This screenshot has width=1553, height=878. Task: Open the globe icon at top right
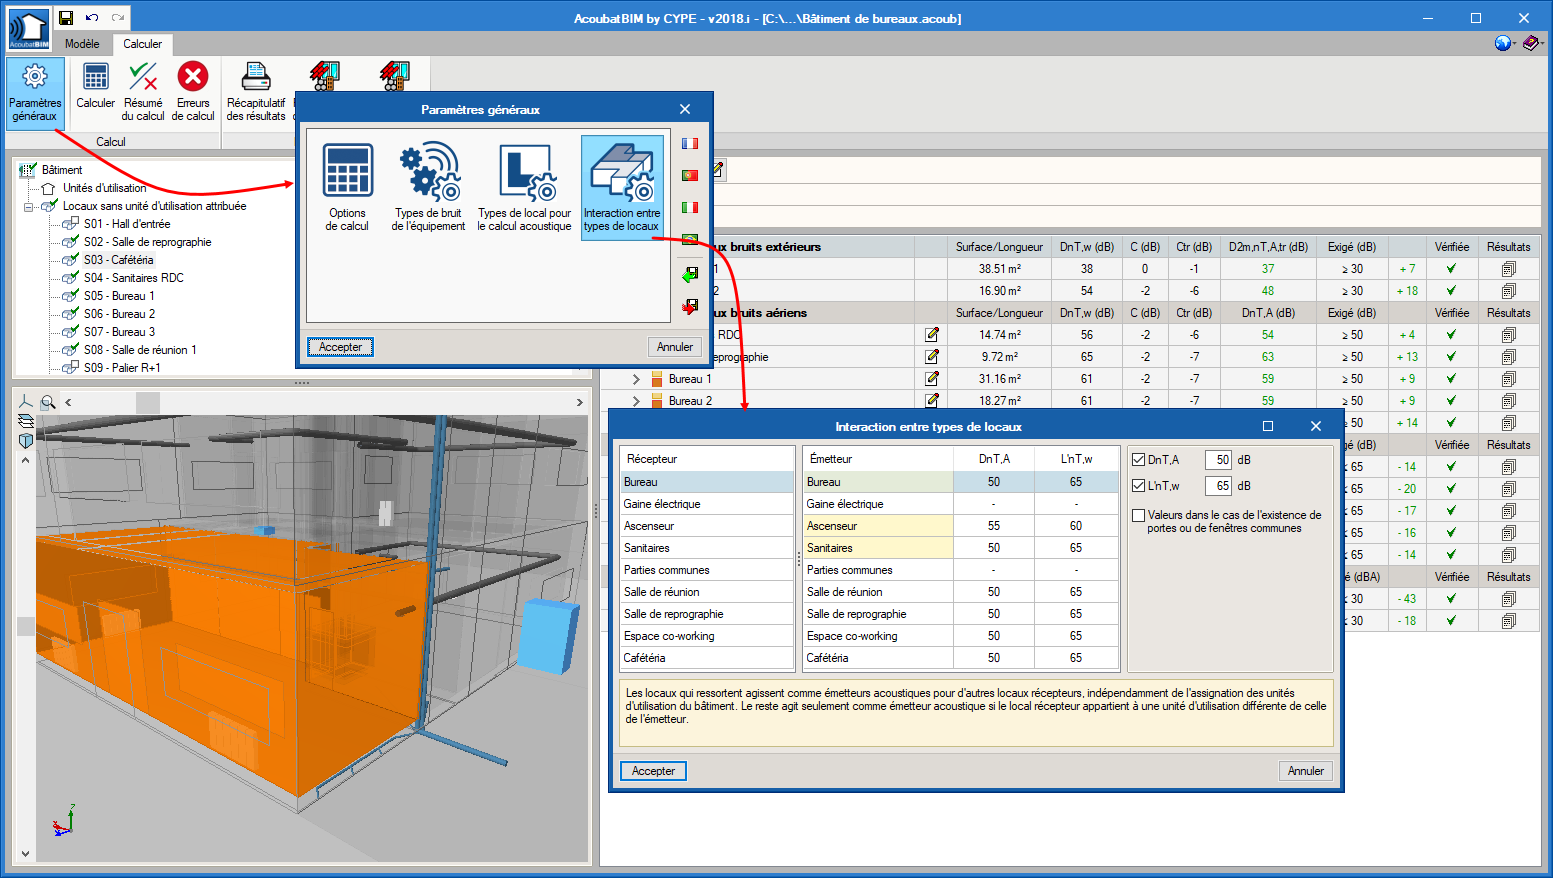1503,43
